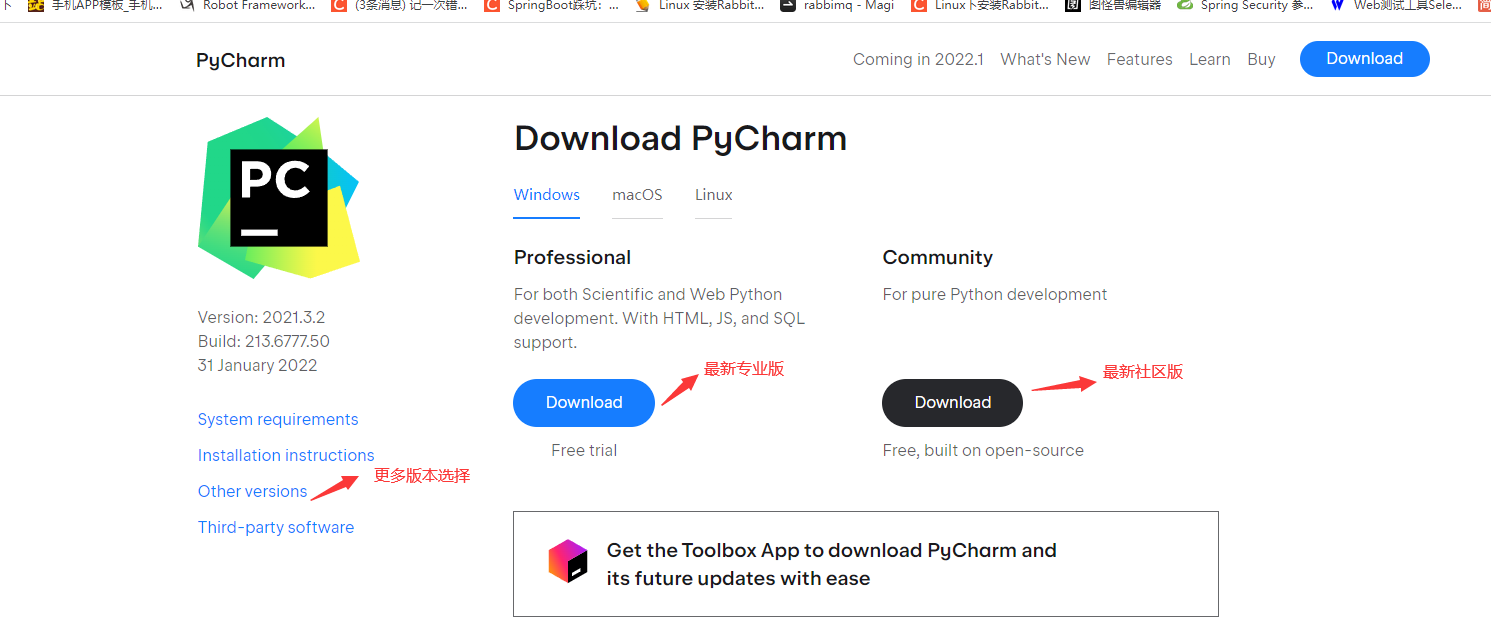
Task: Click the Magi favicon on the rabbimq tab
Action: [x=789, y=7]
